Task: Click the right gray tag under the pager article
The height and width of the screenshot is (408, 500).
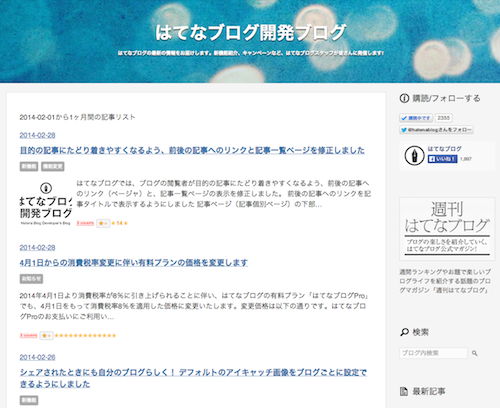Action: coord(53,166)
